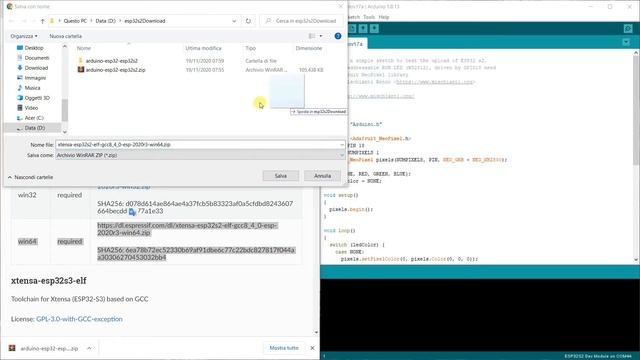Click the void loop() line in editor
The height and width of the screenshot is (360, 640).
(340, 231)
